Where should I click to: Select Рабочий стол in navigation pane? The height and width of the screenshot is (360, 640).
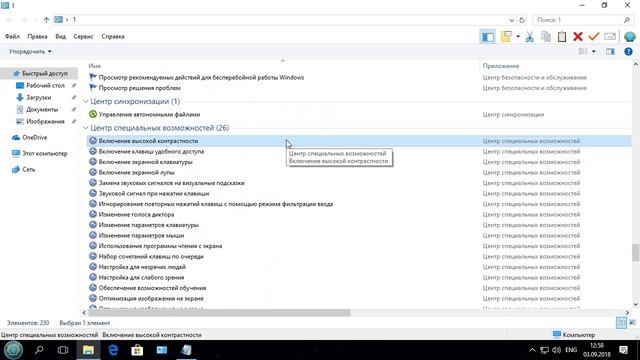[x=45, y=85]
